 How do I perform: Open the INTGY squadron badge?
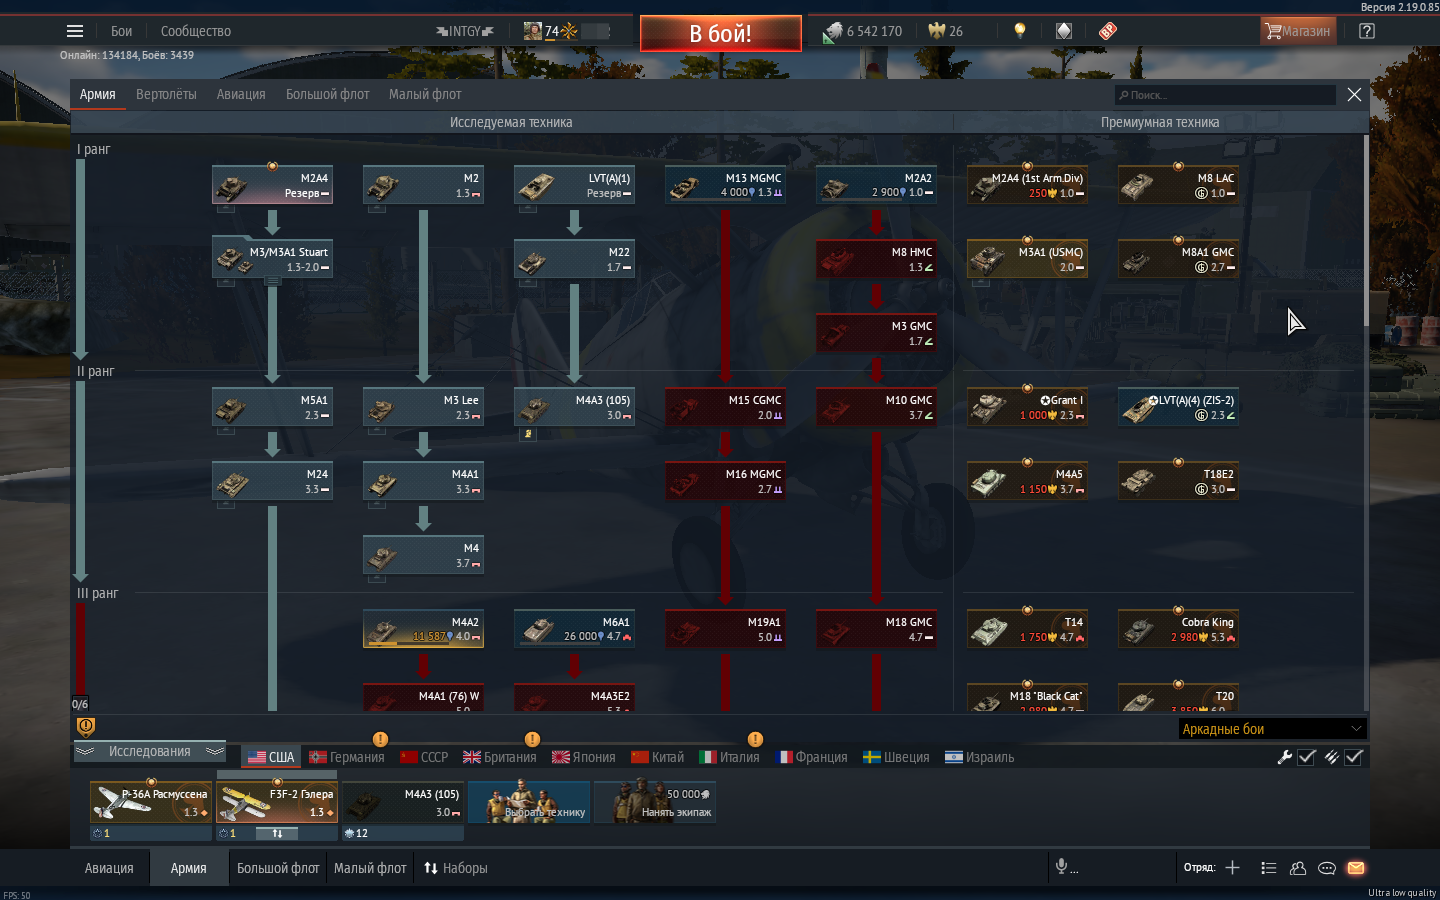464,31
